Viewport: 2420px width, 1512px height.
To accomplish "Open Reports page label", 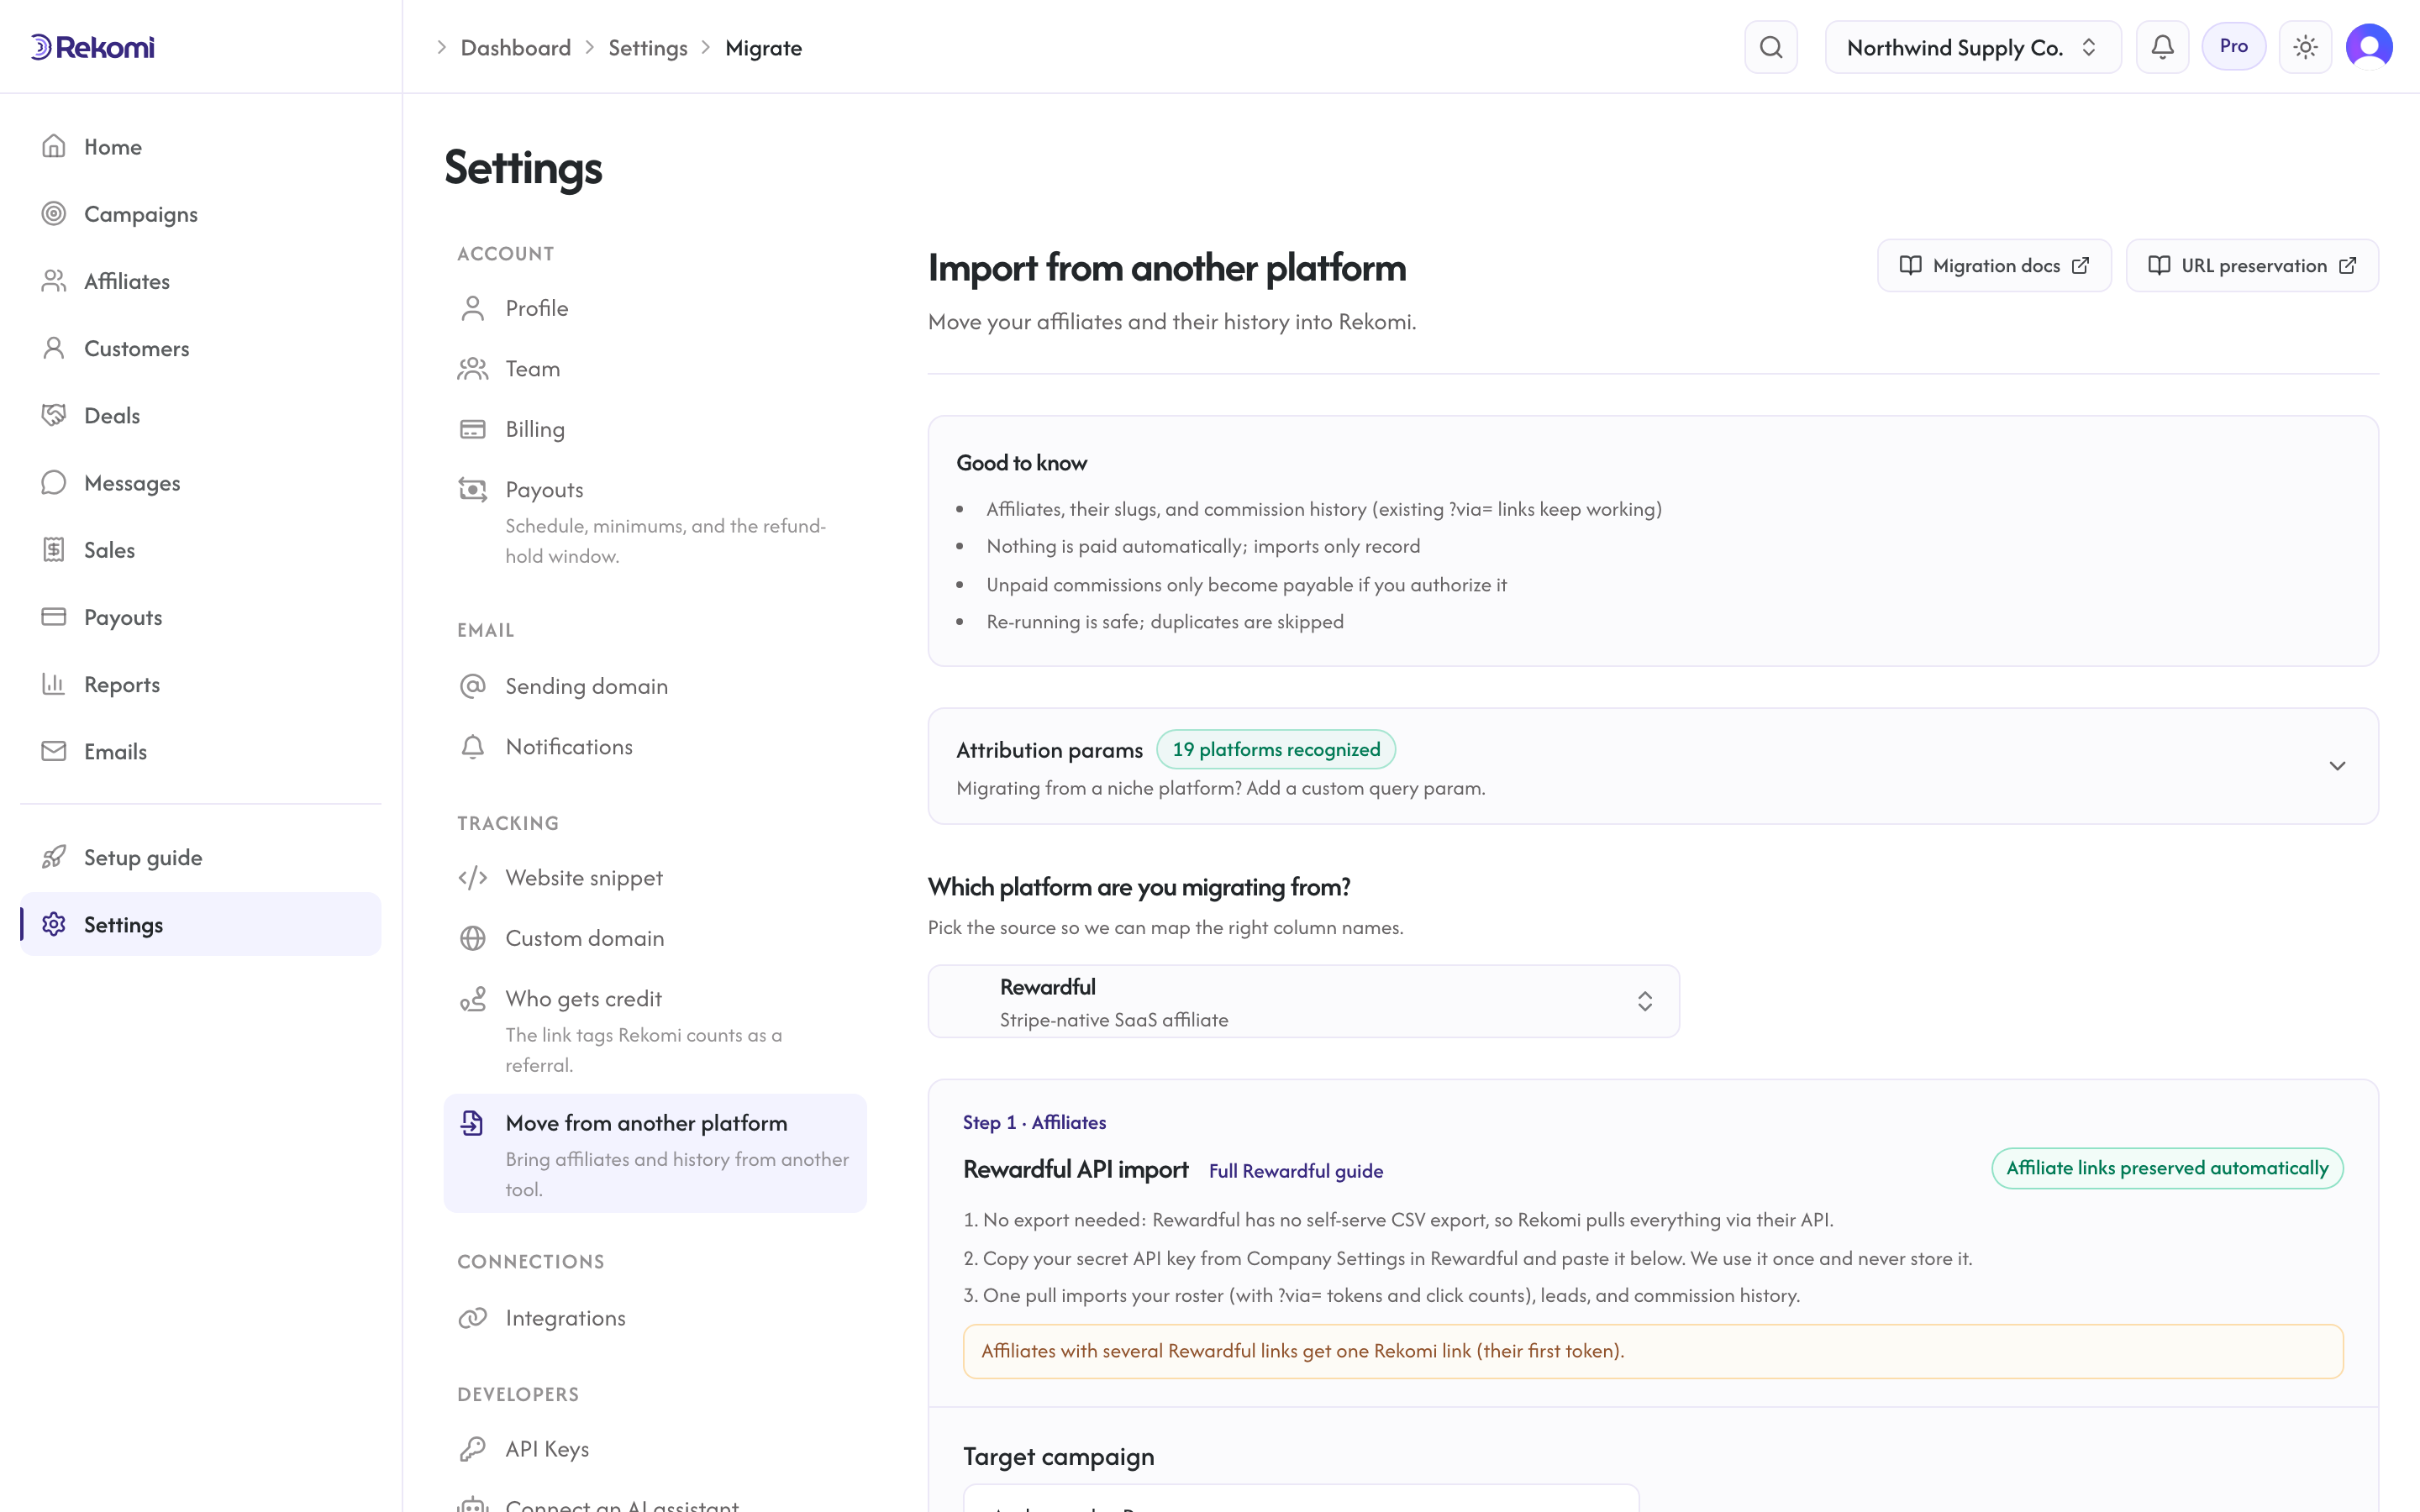I will 122,684.
